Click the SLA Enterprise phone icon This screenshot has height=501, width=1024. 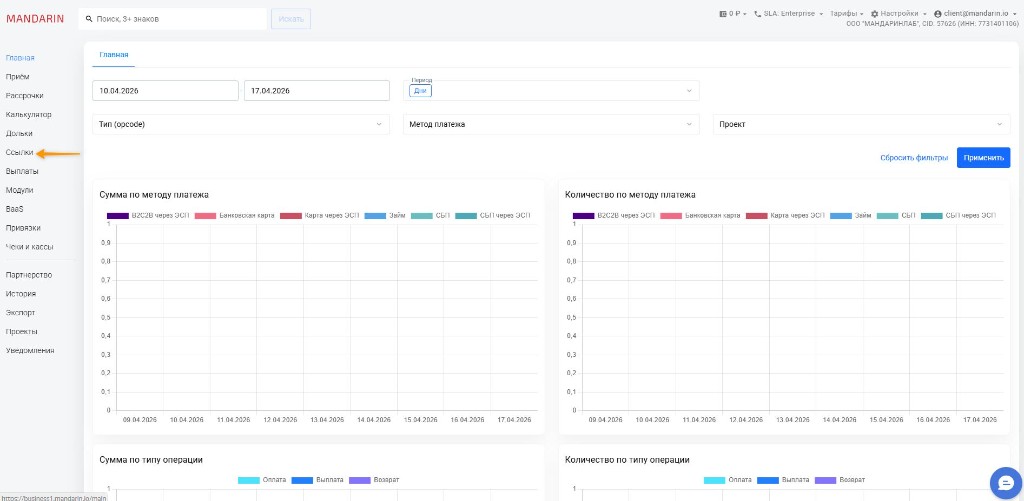click(x=757, y=14)
